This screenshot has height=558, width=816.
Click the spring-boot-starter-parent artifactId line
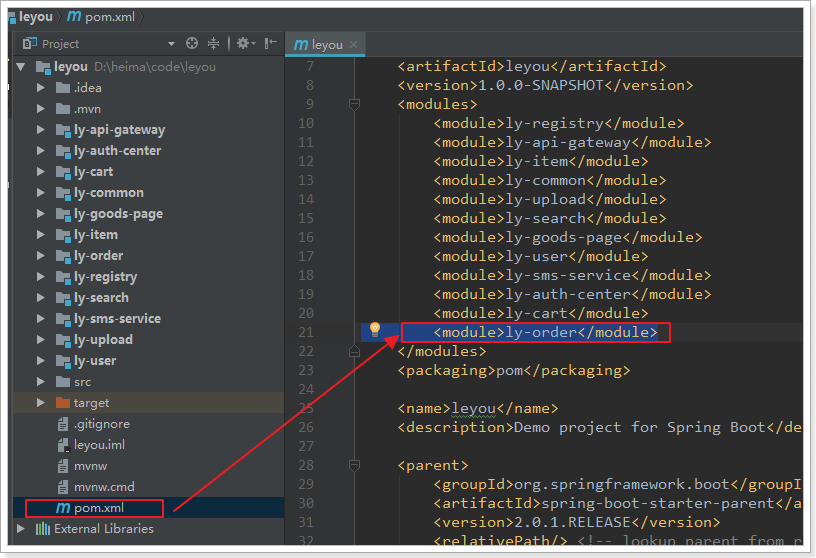coord(618,503)
